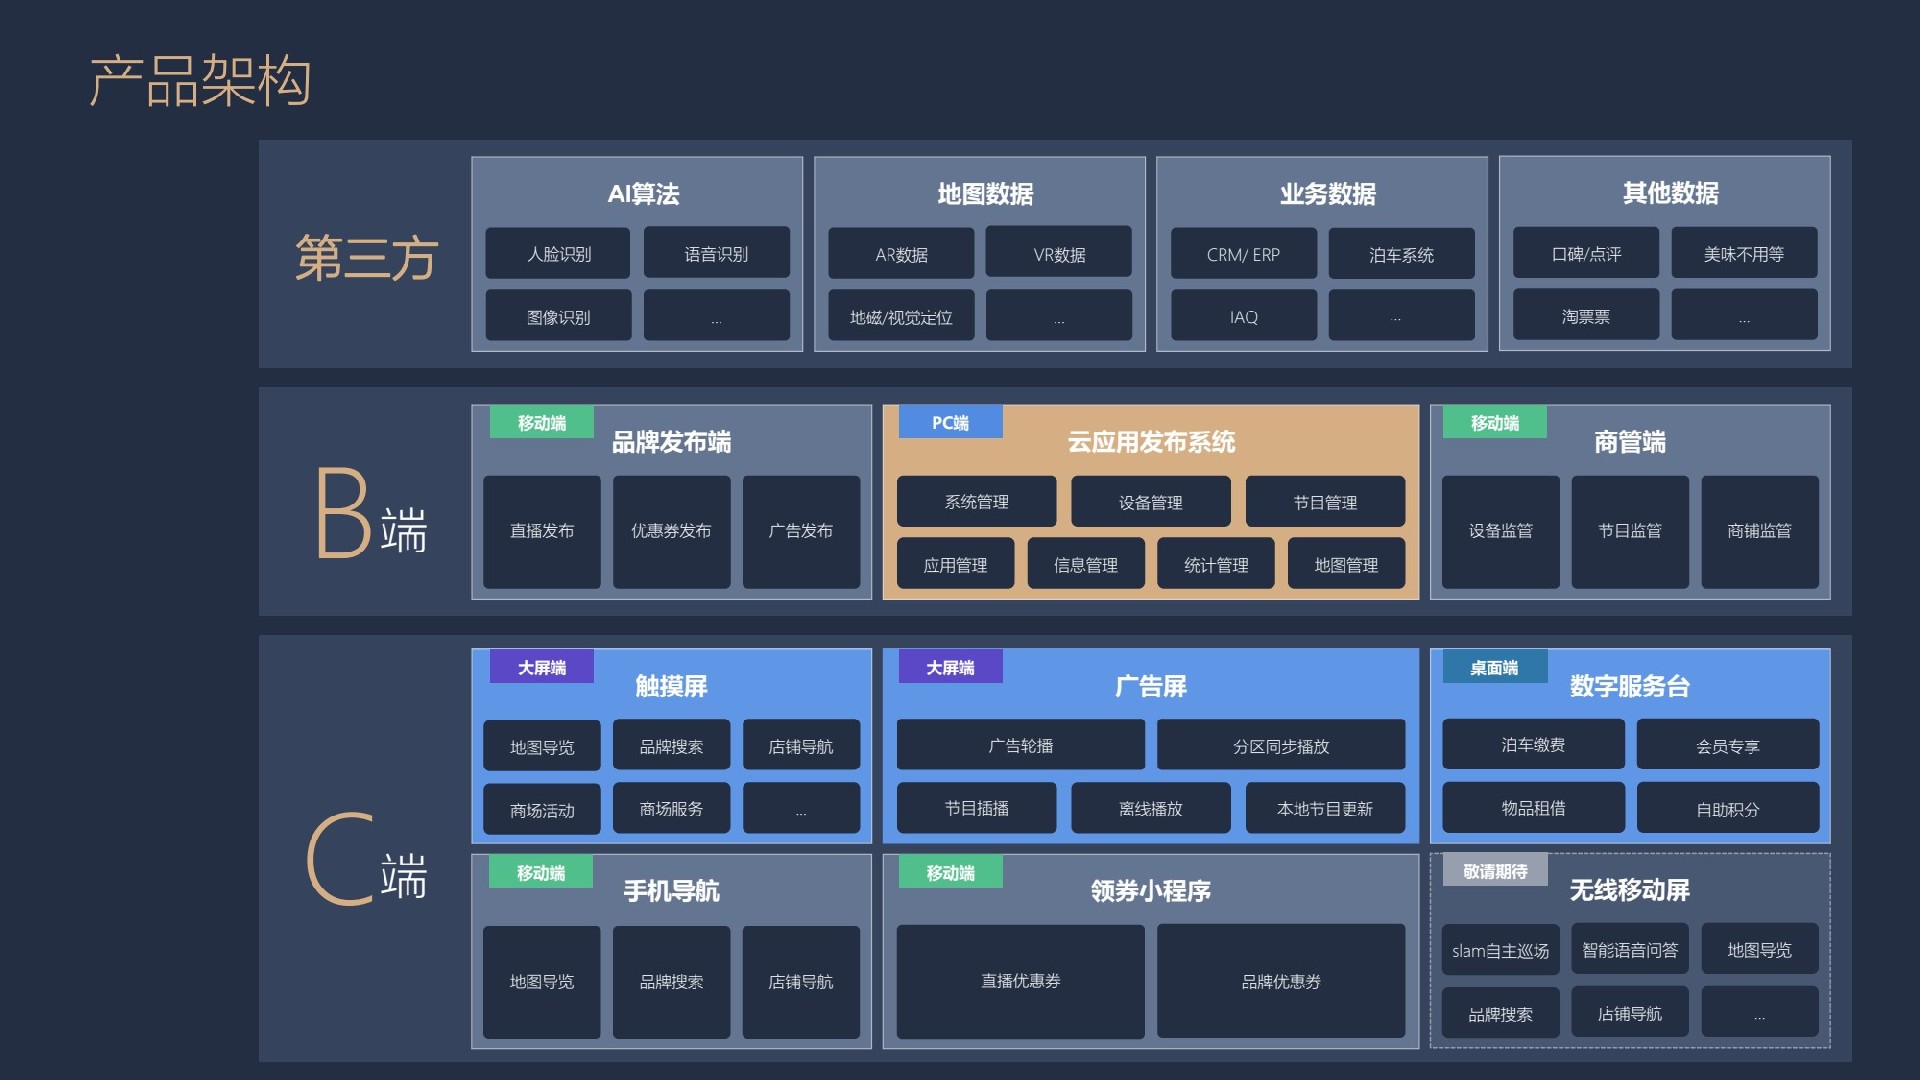Select 店铺导航 in the 触摸屏 panel
Viewport: 1920px width, 1080px height.
[x=801, y=746]
